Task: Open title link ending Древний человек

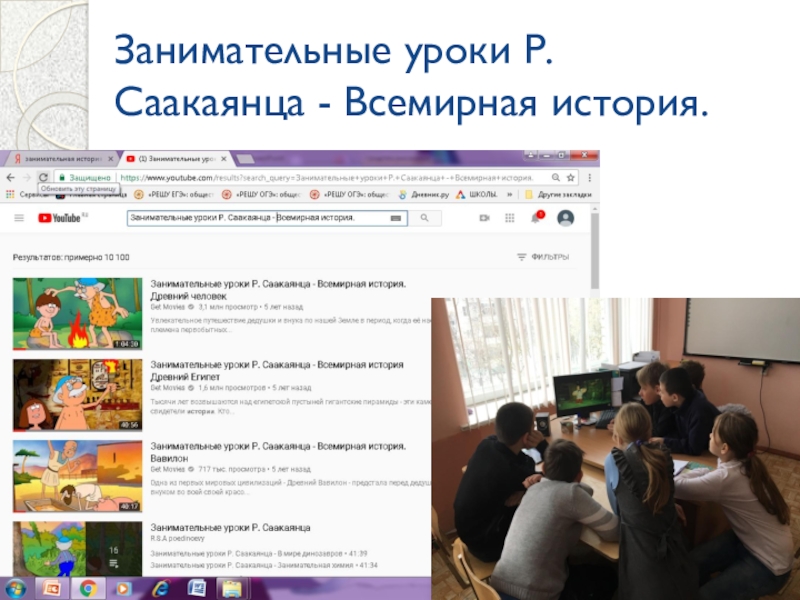Action: (x=278, y=290)
